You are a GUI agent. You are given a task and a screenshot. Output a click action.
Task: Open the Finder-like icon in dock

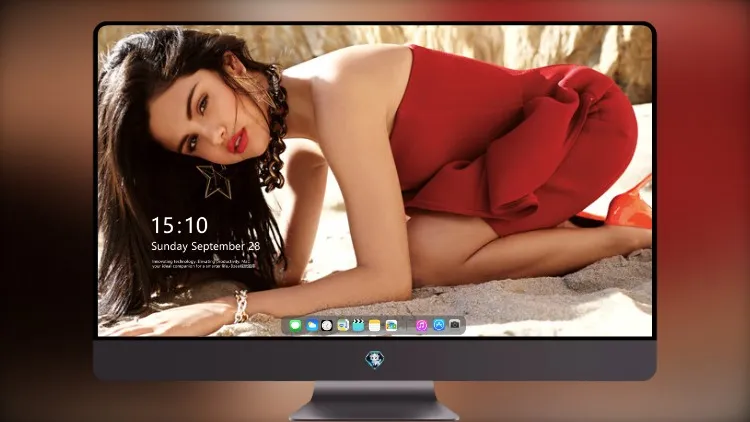tap(342, 325)
